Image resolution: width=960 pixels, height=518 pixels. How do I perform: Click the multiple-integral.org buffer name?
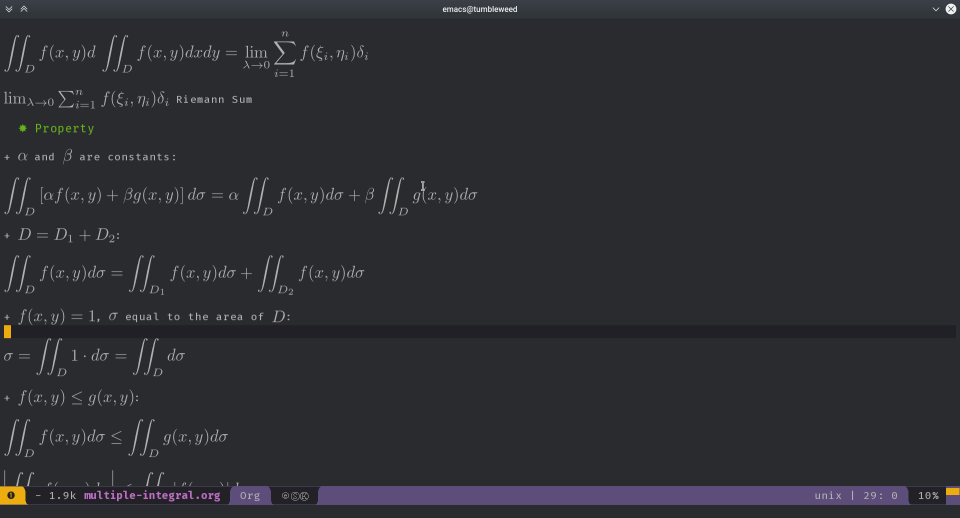click(x=152, y=495)
